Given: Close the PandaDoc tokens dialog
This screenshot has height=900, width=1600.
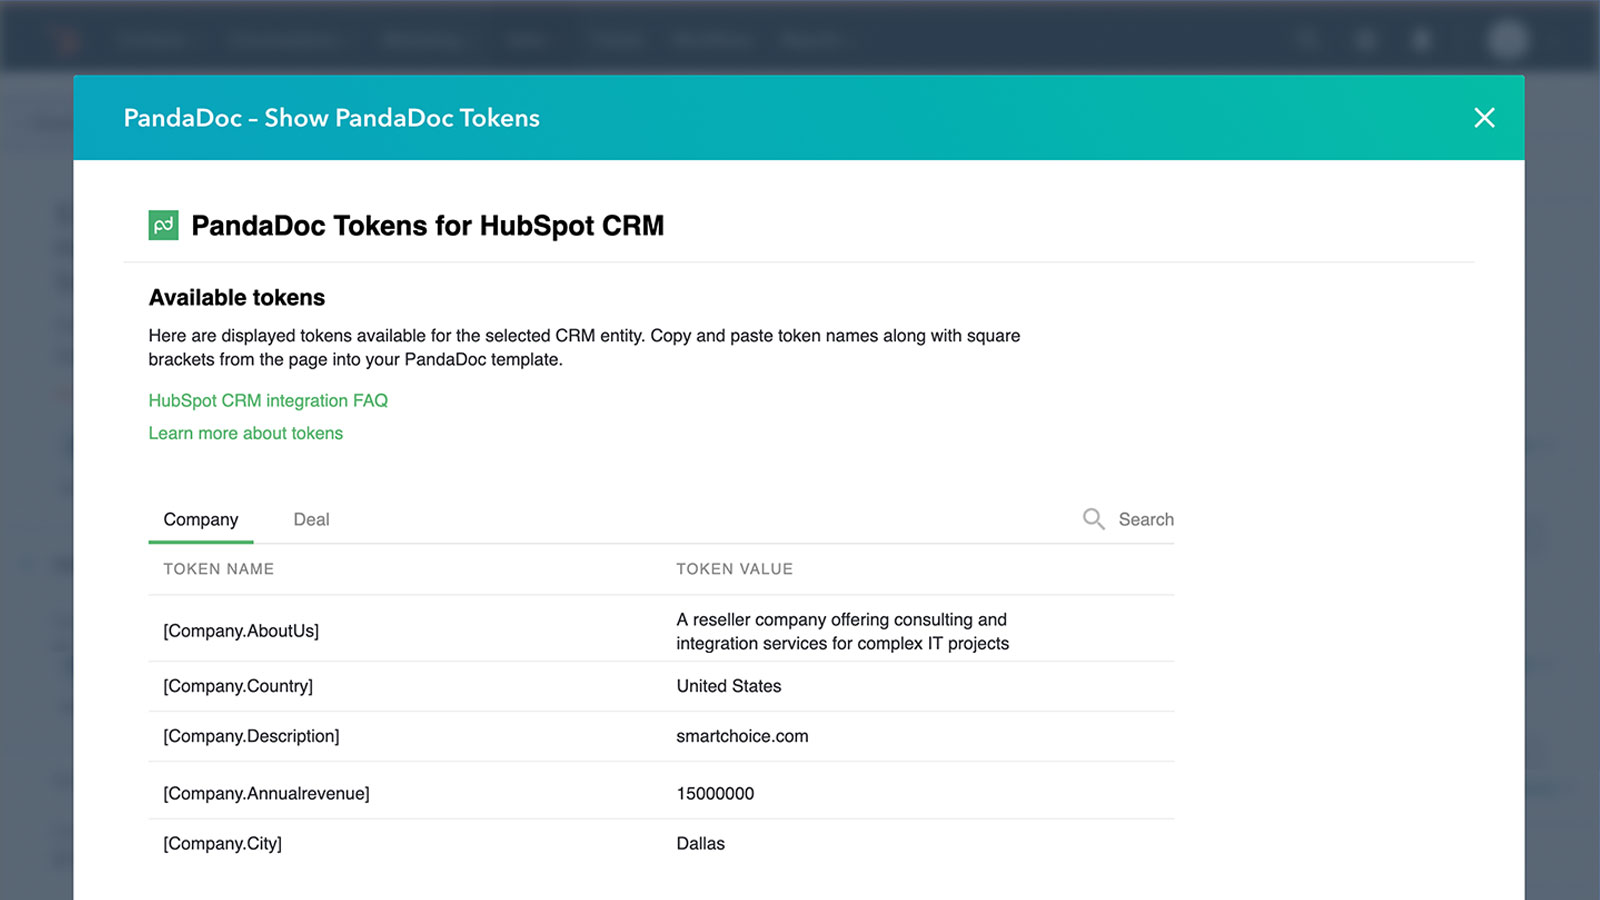Looking at the screenshot, I should point(1484,118).
